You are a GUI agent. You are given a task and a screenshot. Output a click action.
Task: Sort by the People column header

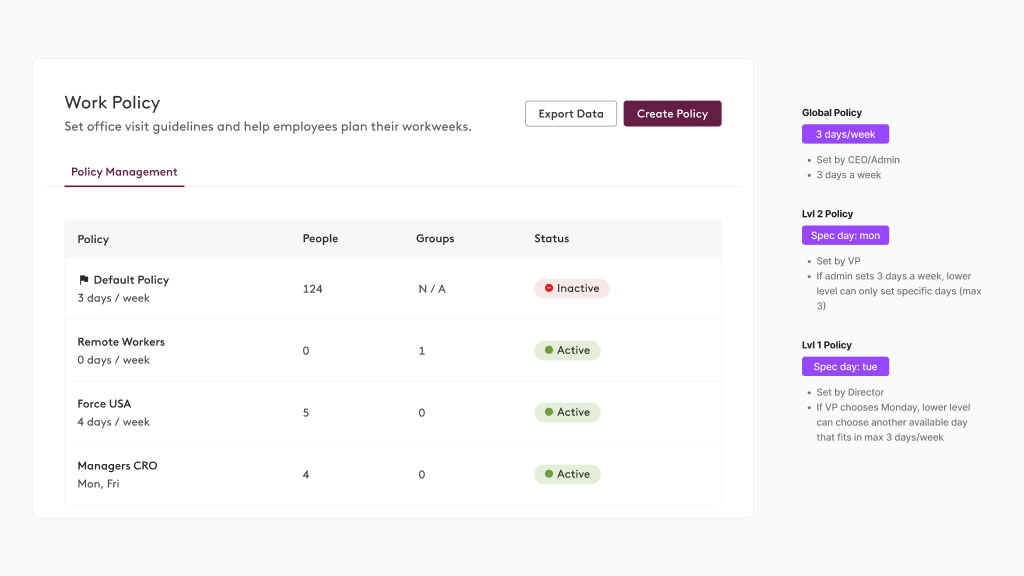[x=320, y=239]
